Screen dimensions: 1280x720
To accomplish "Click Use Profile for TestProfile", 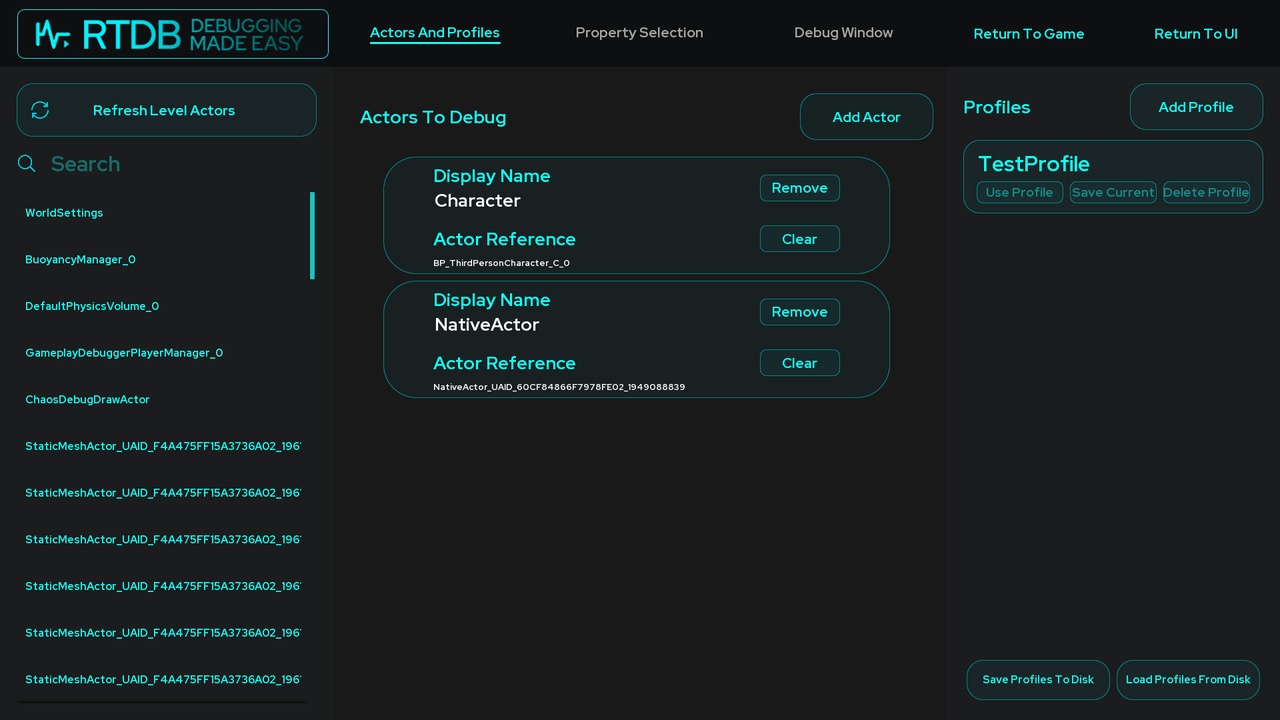I will point(1019,192).
